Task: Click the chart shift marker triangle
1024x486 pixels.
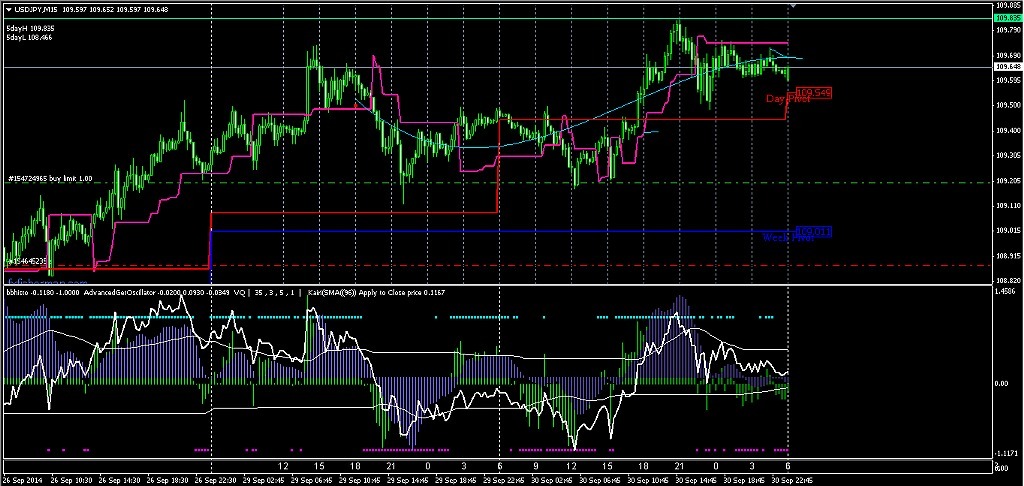Action: (793, 7)
